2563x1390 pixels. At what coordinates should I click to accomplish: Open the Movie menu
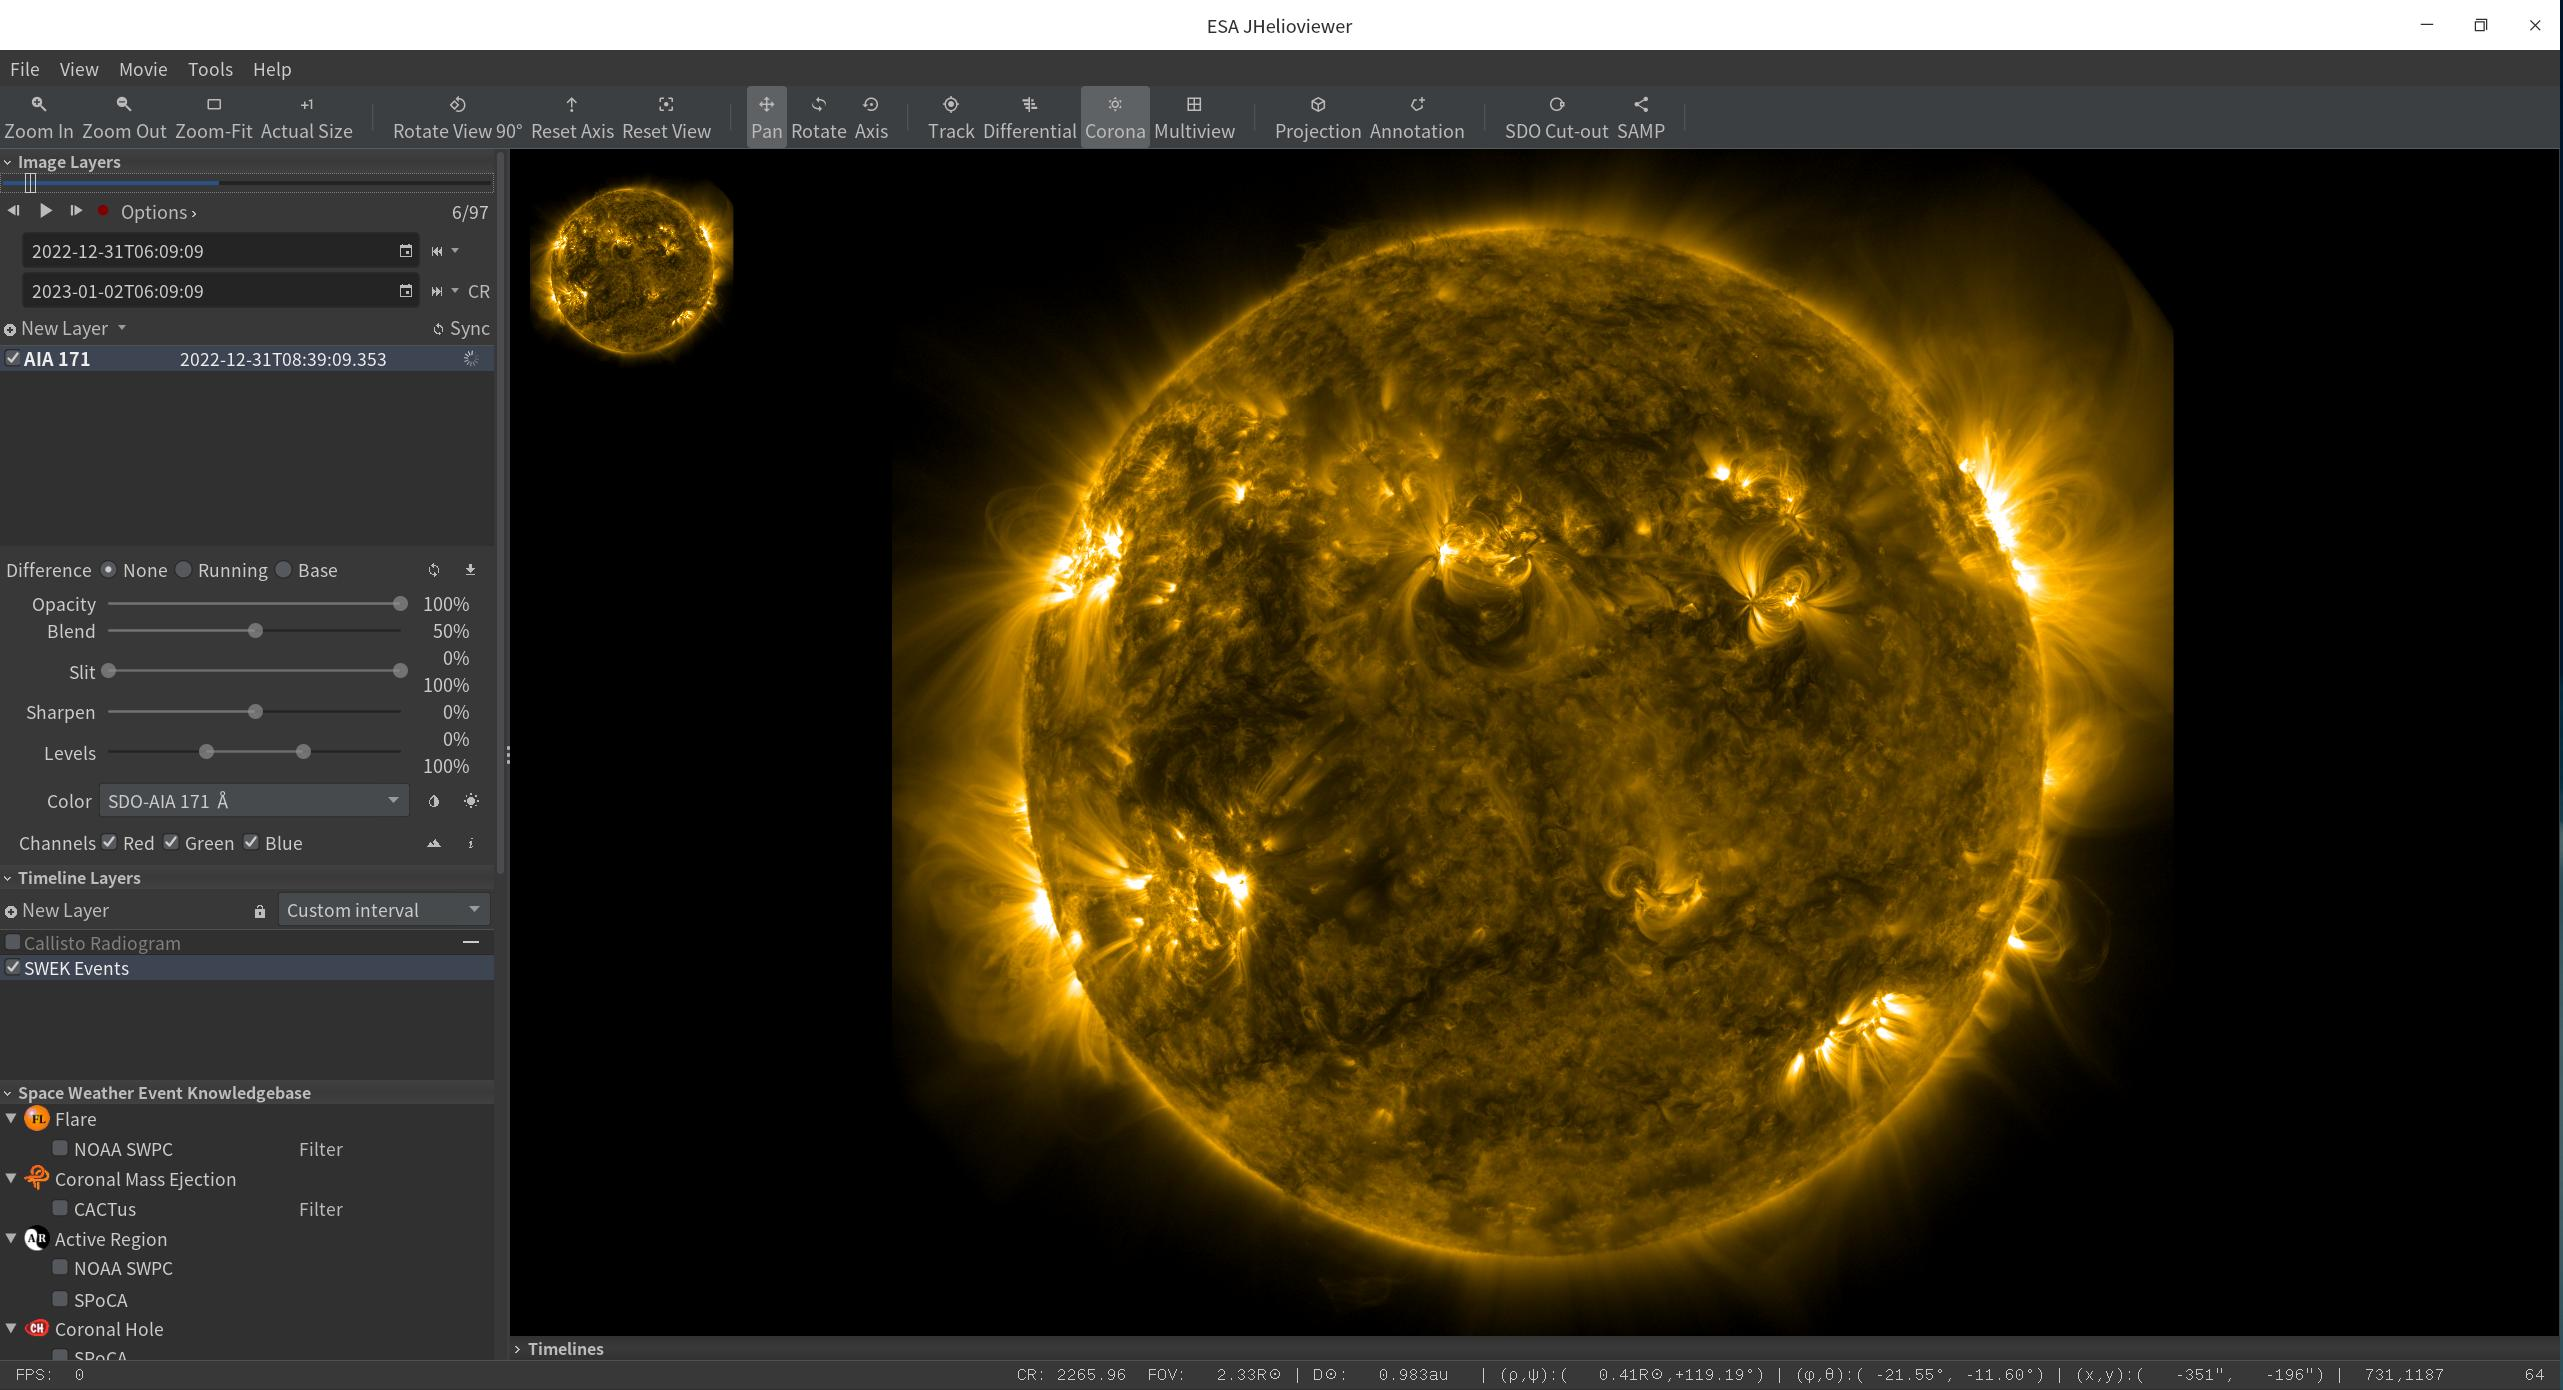tap(143, 69)
